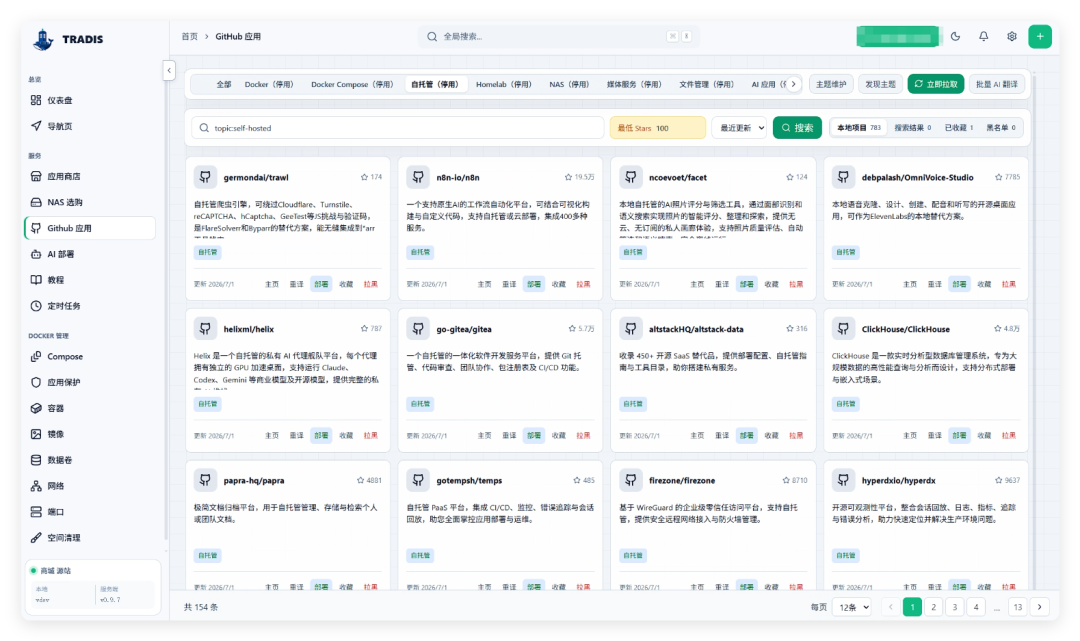Collapse the sidebar with the arrow handle
Viewport: 1080px width, 641px height.
[x=169, y=70]
